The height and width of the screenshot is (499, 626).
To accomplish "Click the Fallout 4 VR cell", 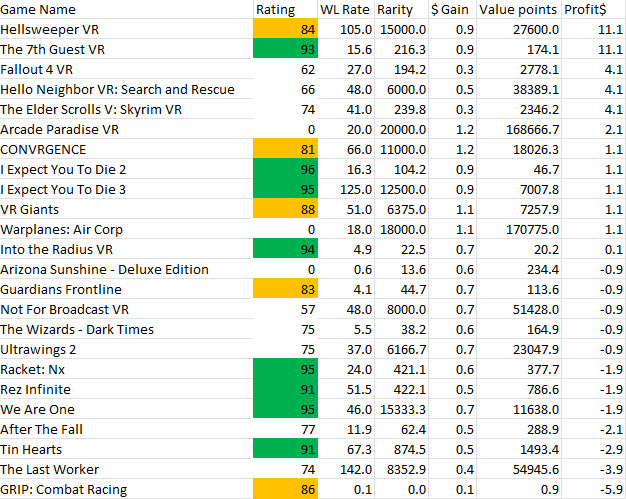I will point(126,69).
